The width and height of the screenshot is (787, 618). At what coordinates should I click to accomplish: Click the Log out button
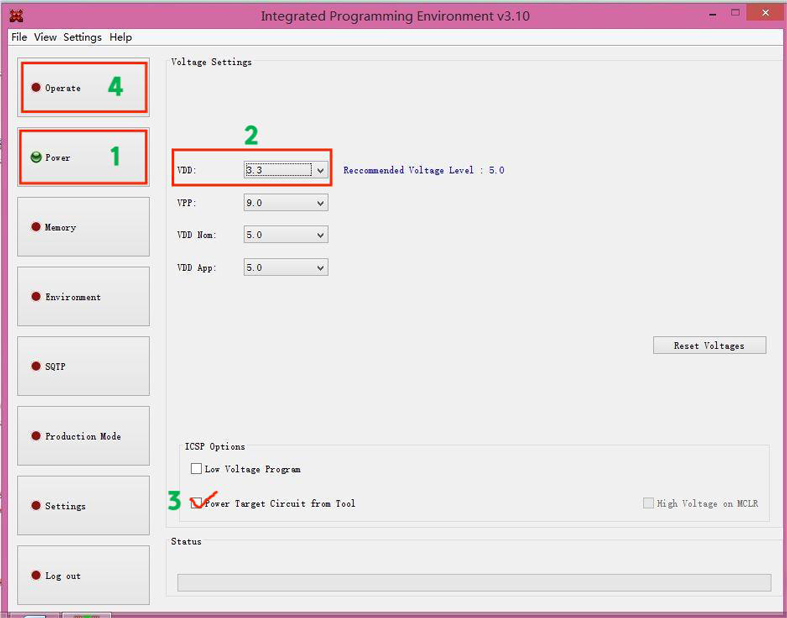pos(83,575)
